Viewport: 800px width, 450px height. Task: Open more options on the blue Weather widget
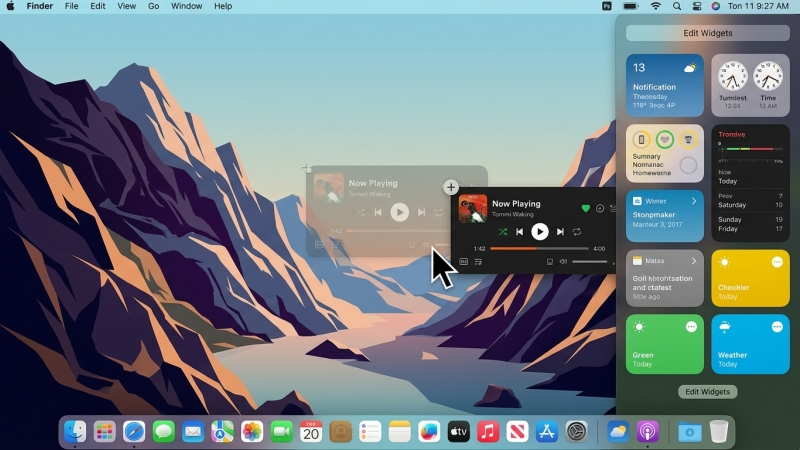[777, 327]
